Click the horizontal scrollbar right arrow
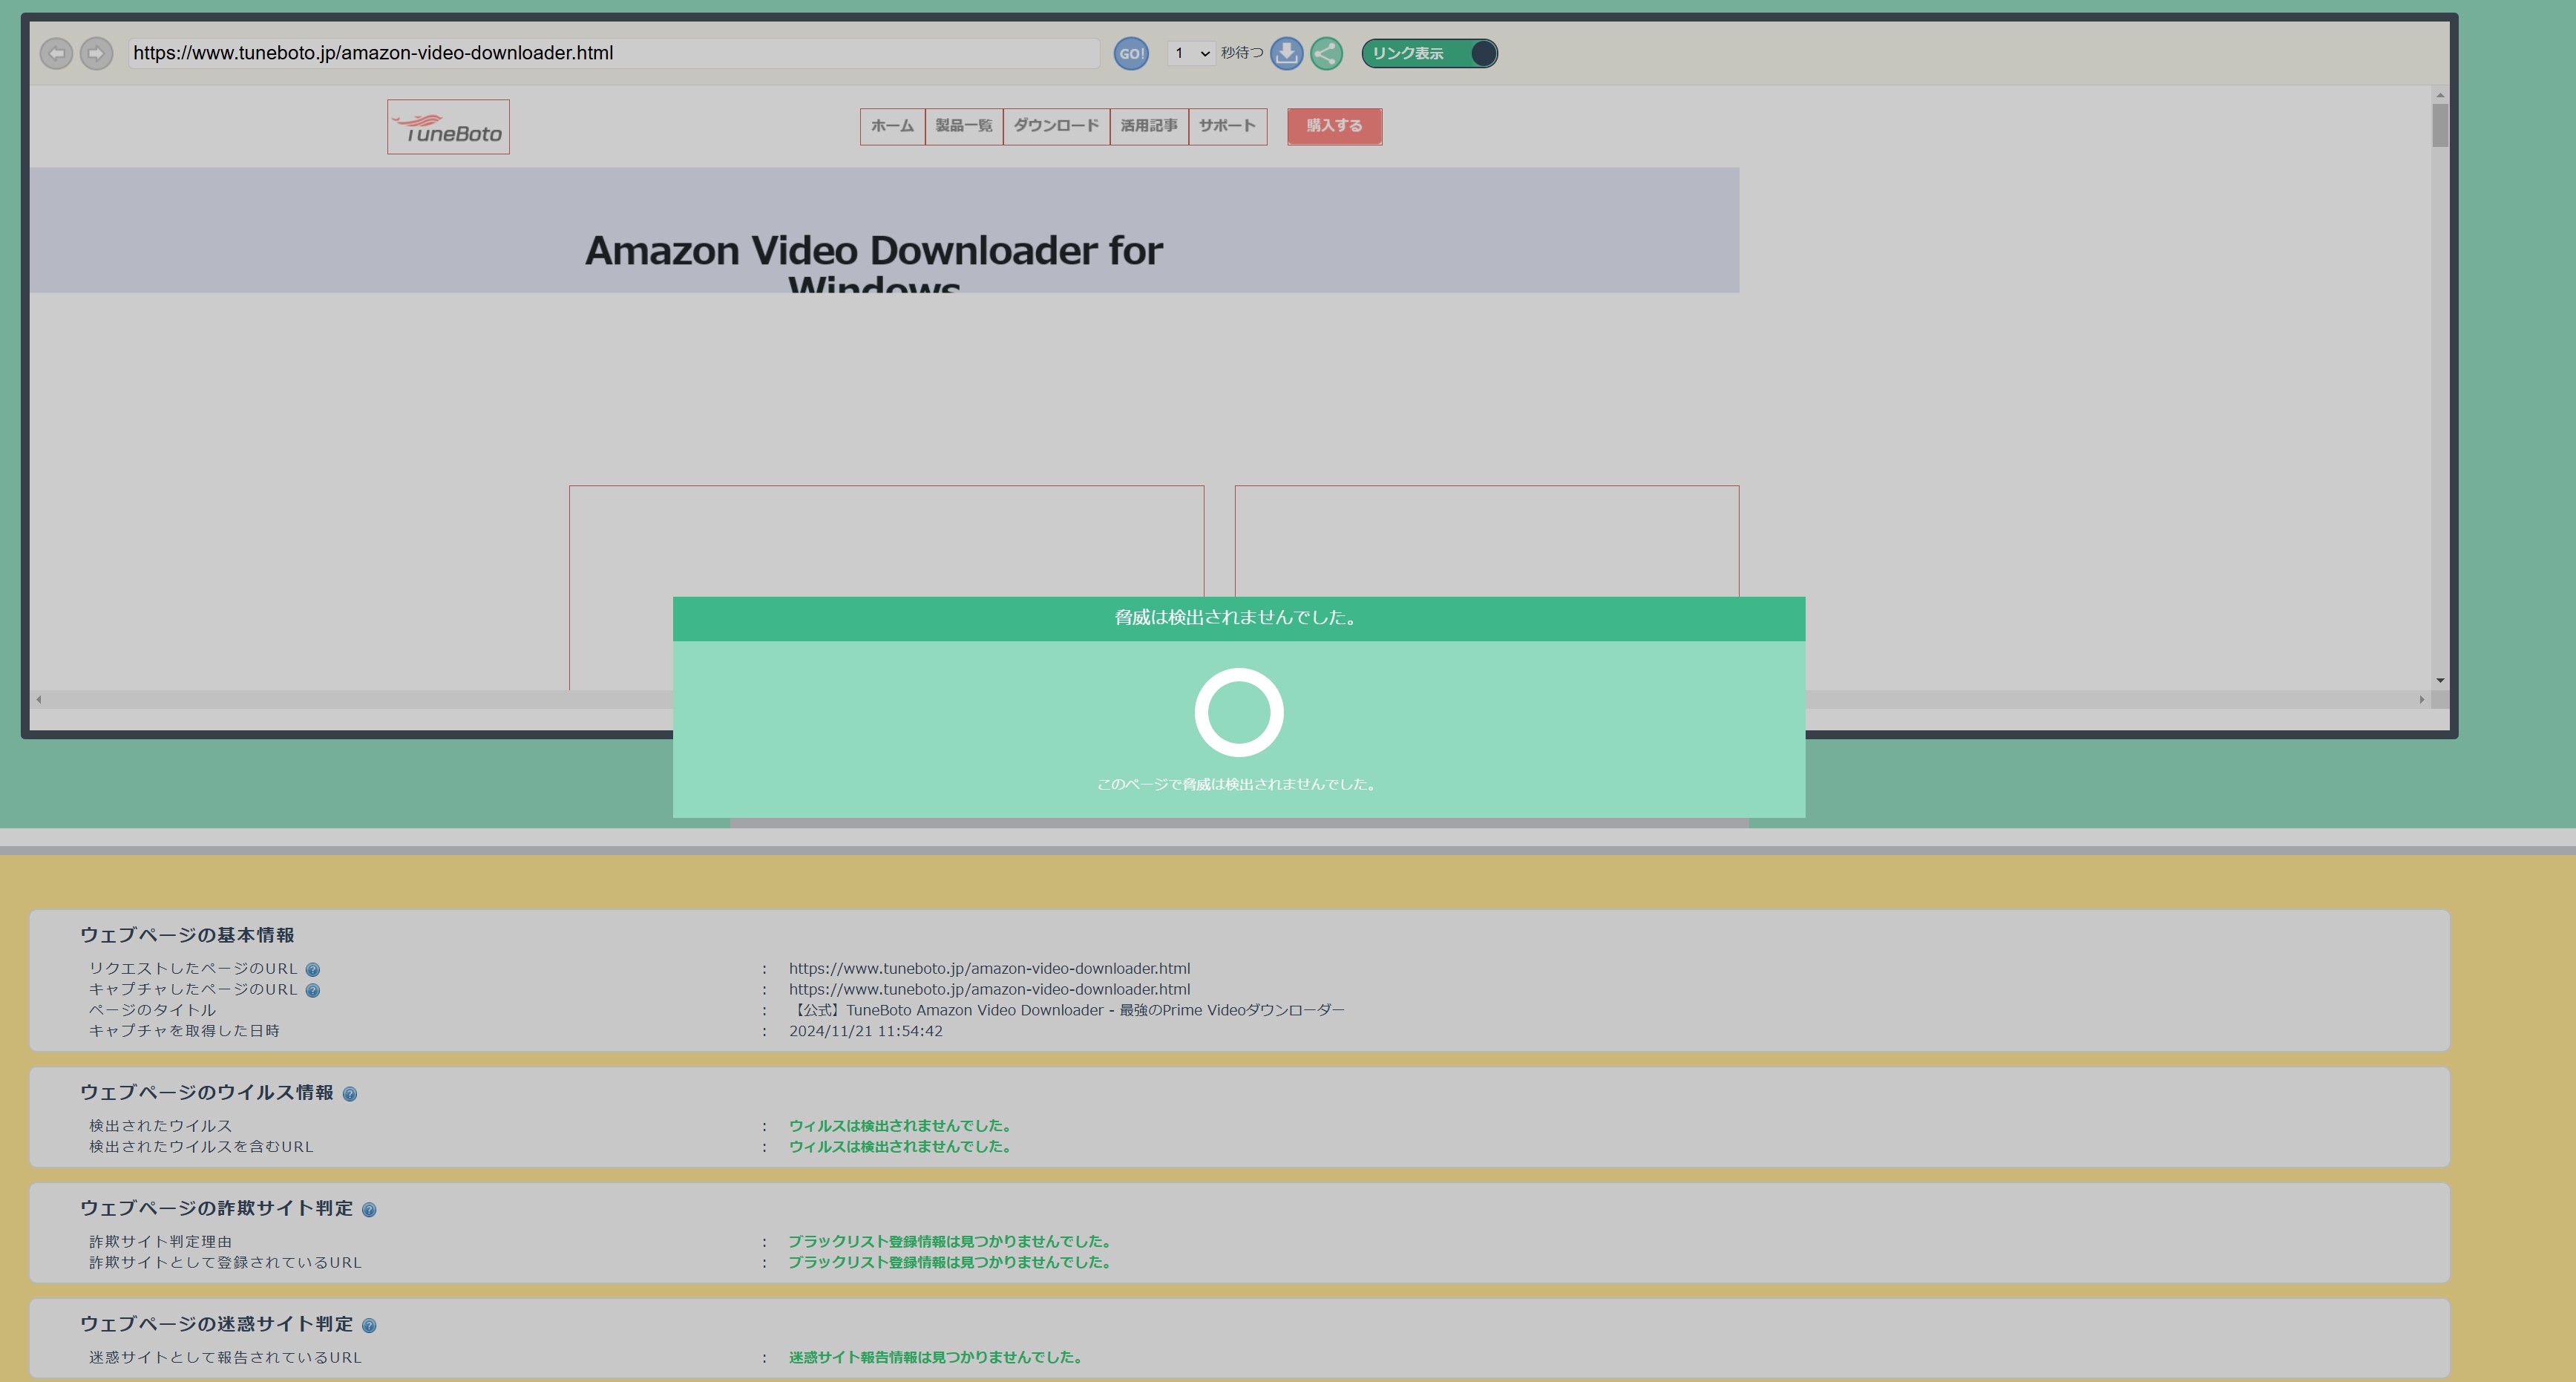Screen dimensions: 2576x1382 click(x=2422, y=699)
